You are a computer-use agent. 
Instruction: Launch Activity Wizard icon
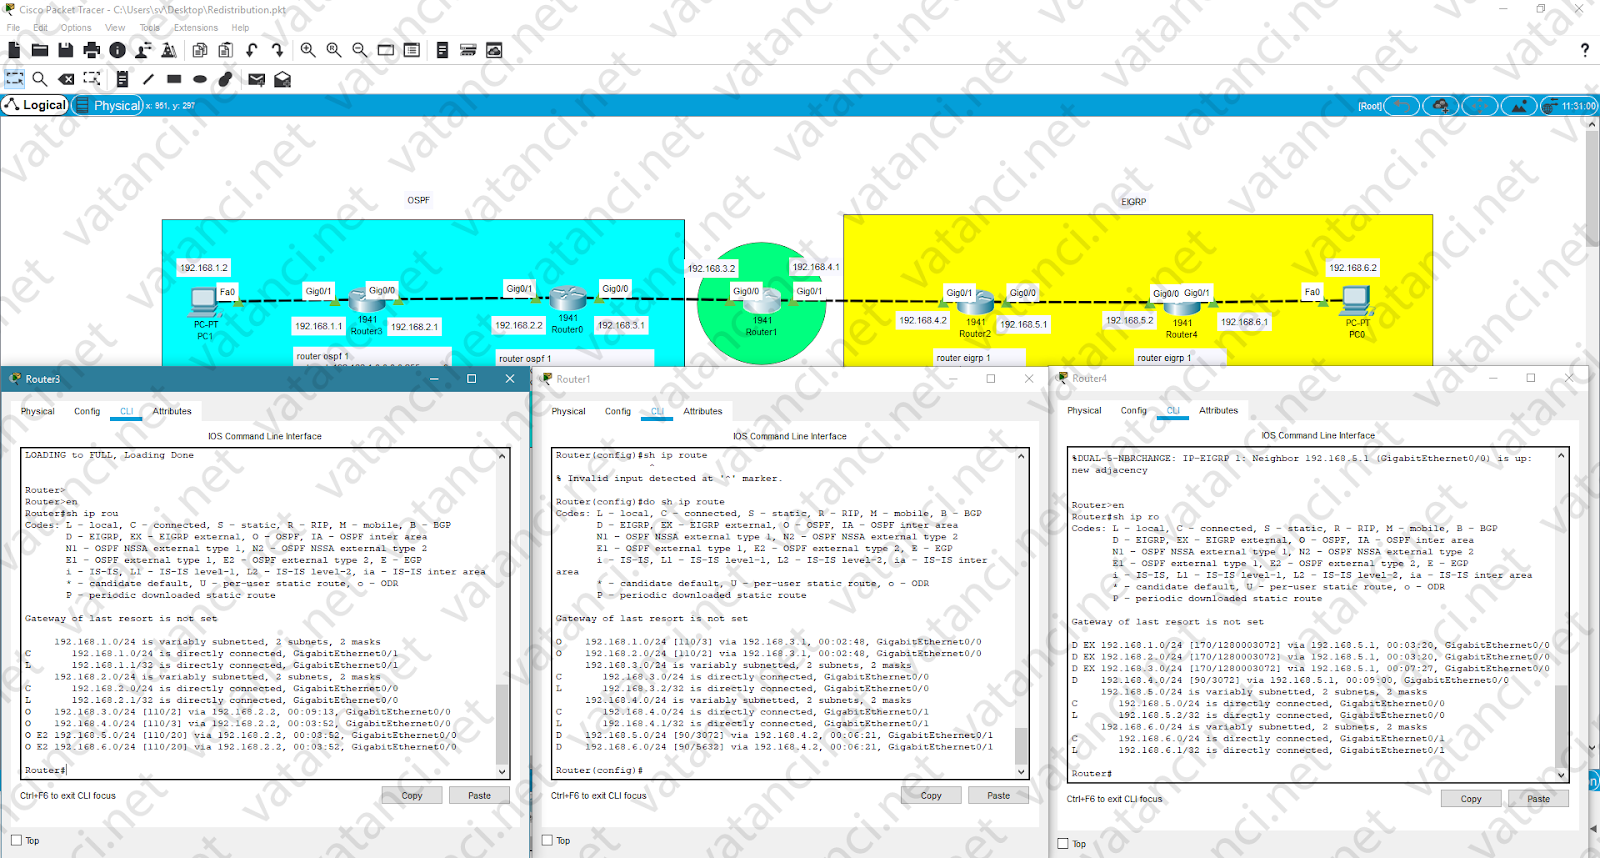[x=144, y=50]
